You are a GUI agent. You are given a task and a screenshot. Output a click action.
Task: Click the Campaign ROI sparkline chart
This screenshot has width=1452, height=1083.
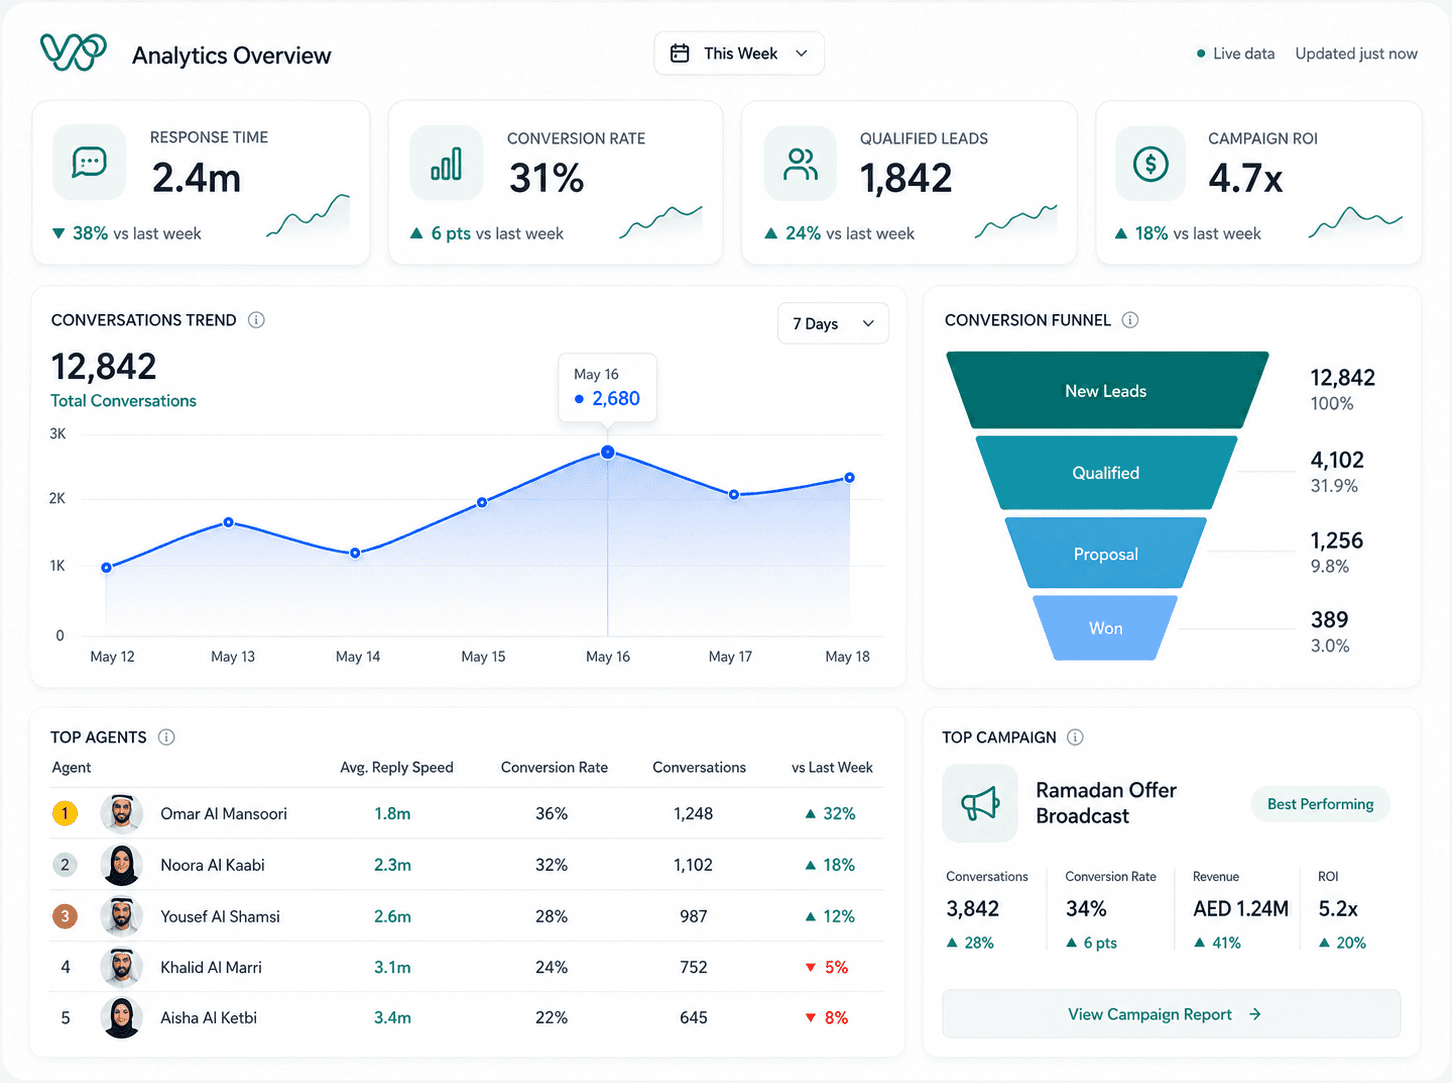coord(1356,222)
